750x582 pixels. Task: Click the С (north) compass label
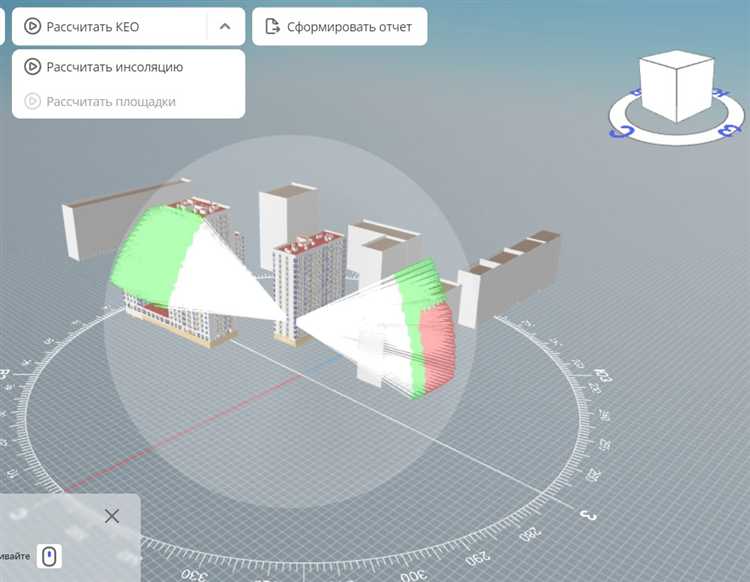coord(620,130)
